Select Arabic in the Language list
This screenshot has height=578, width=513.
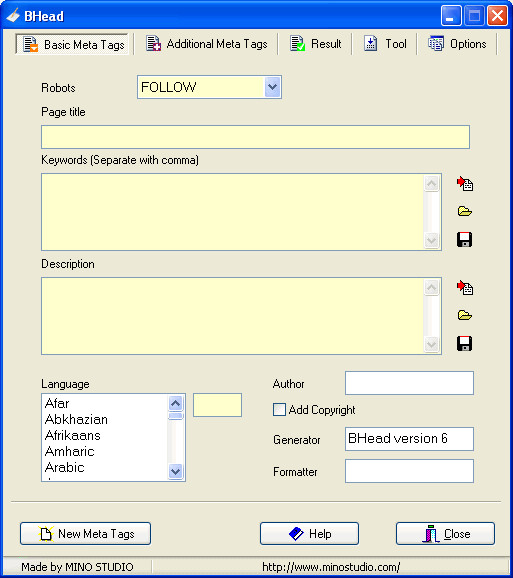(x=105, y=467)
